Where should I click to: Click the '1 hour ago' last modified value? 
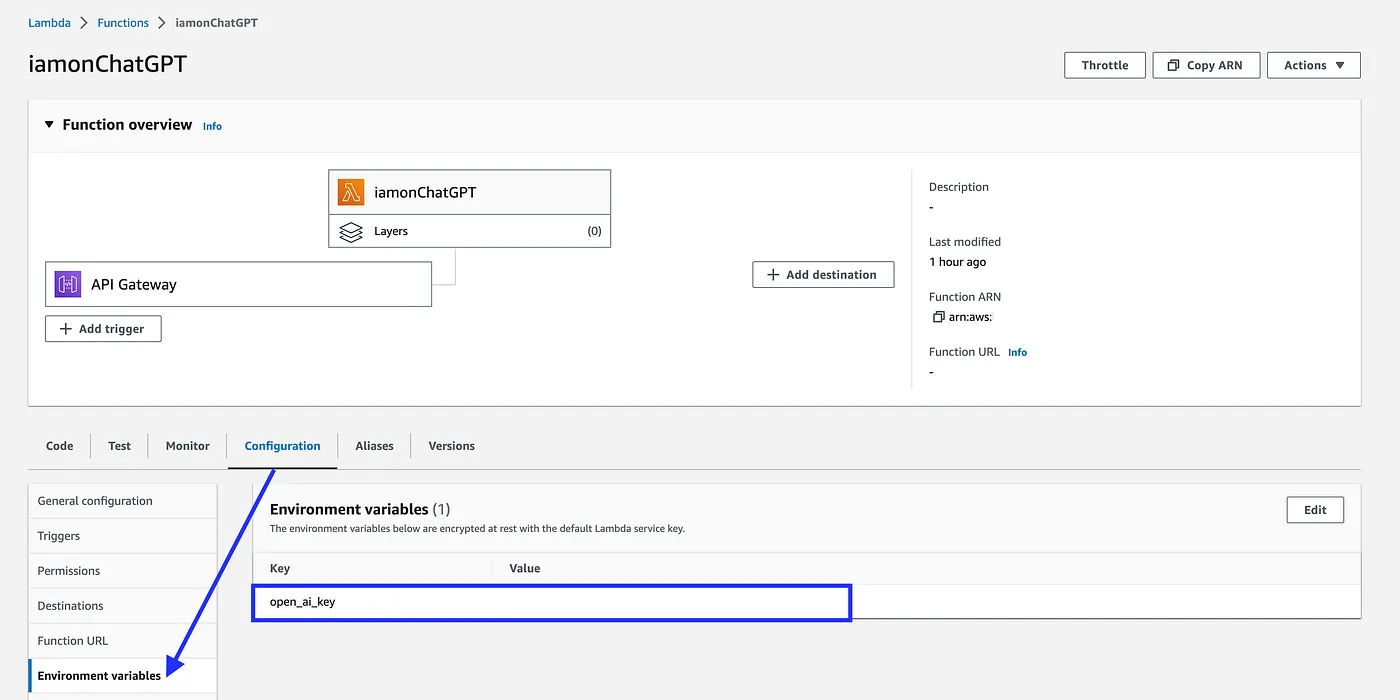[x=957, y=262]
